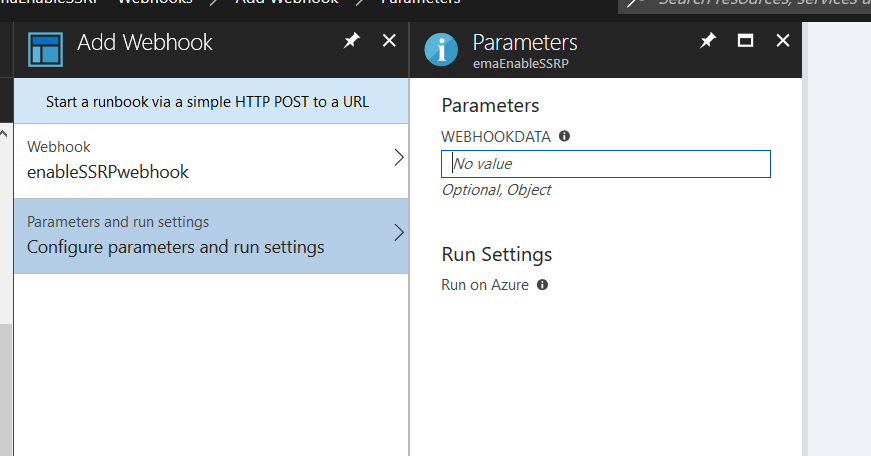Click the Run on Azure label
The image size is (871, 456).
click(x=485, y=285)
